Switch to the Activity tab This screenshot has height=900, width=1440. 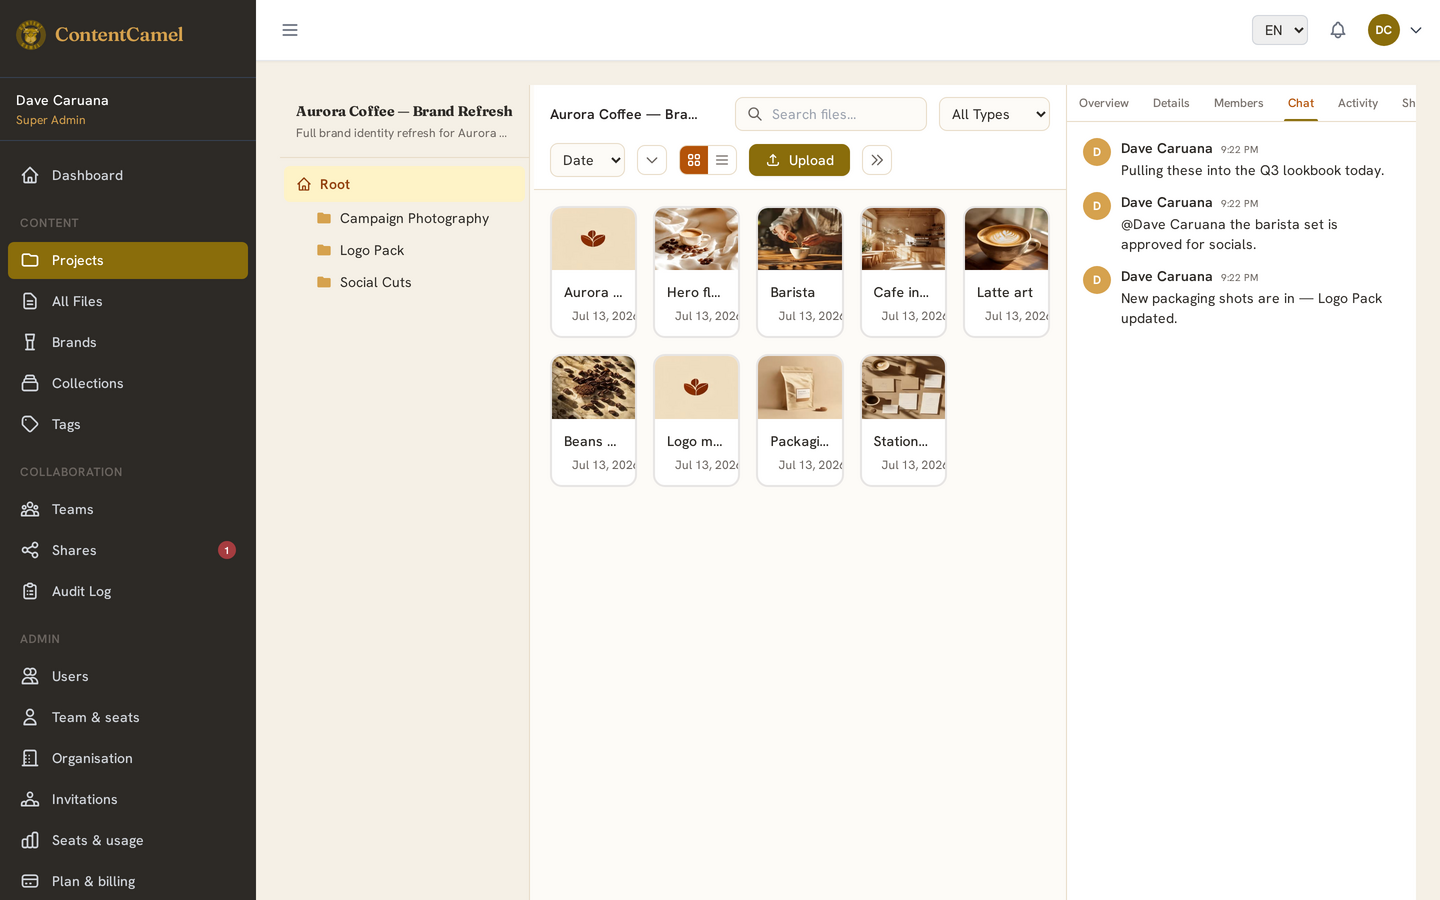pyautogui.click(x=1358, y=103)
